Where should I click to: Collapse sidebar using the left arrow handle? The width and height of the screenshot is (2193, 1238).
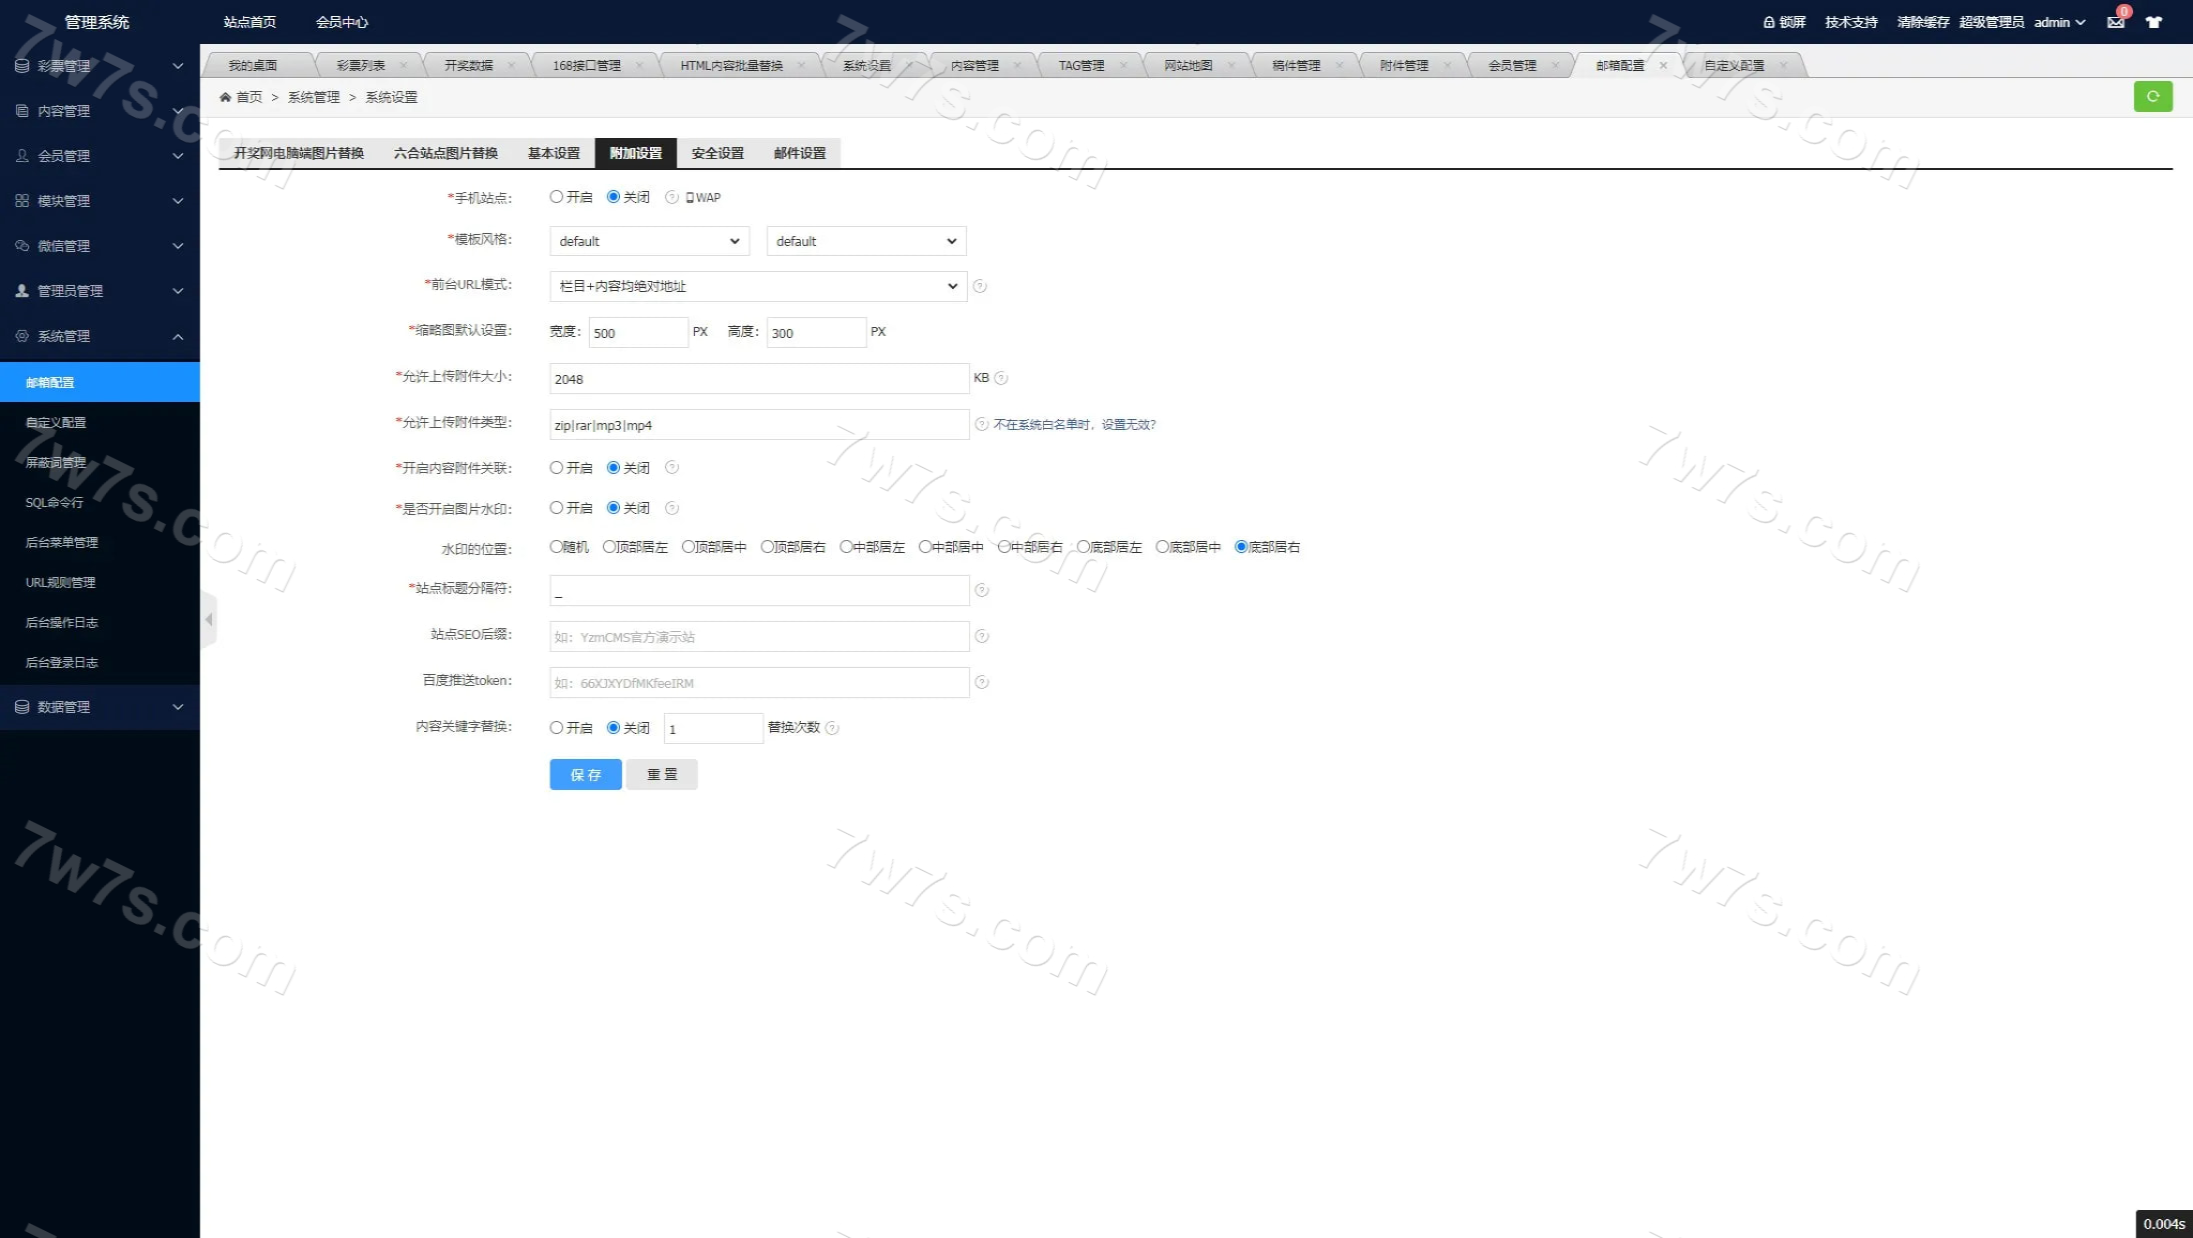click(208, 620)
